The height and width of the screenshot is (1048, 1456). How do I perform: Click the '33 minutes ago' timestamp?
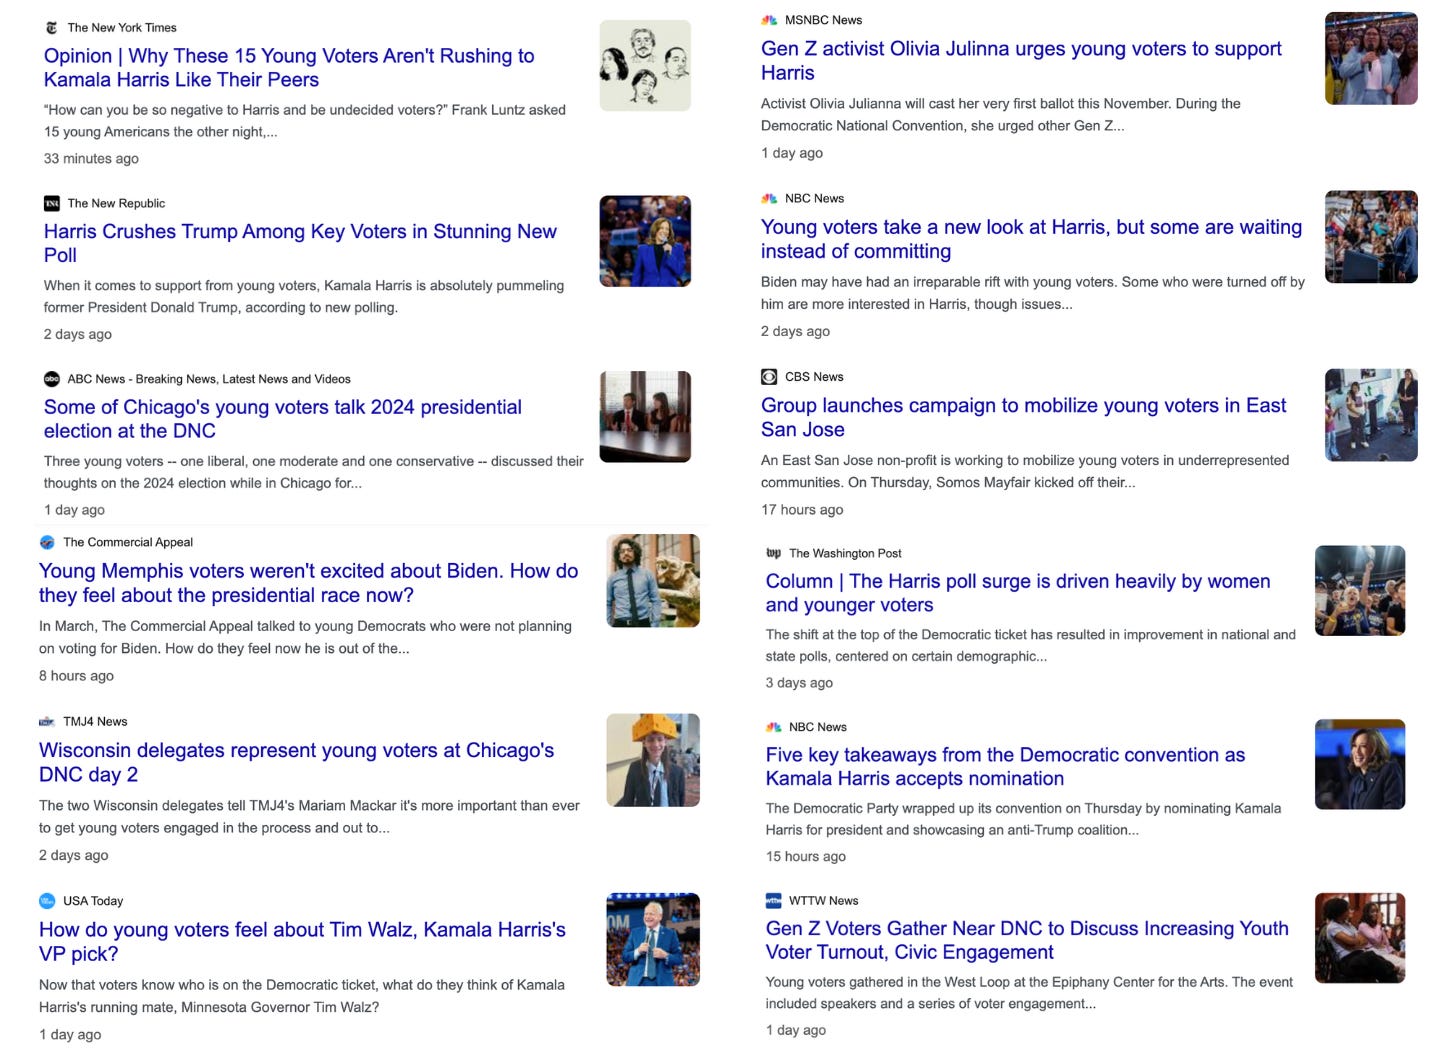tap(91, 158)
